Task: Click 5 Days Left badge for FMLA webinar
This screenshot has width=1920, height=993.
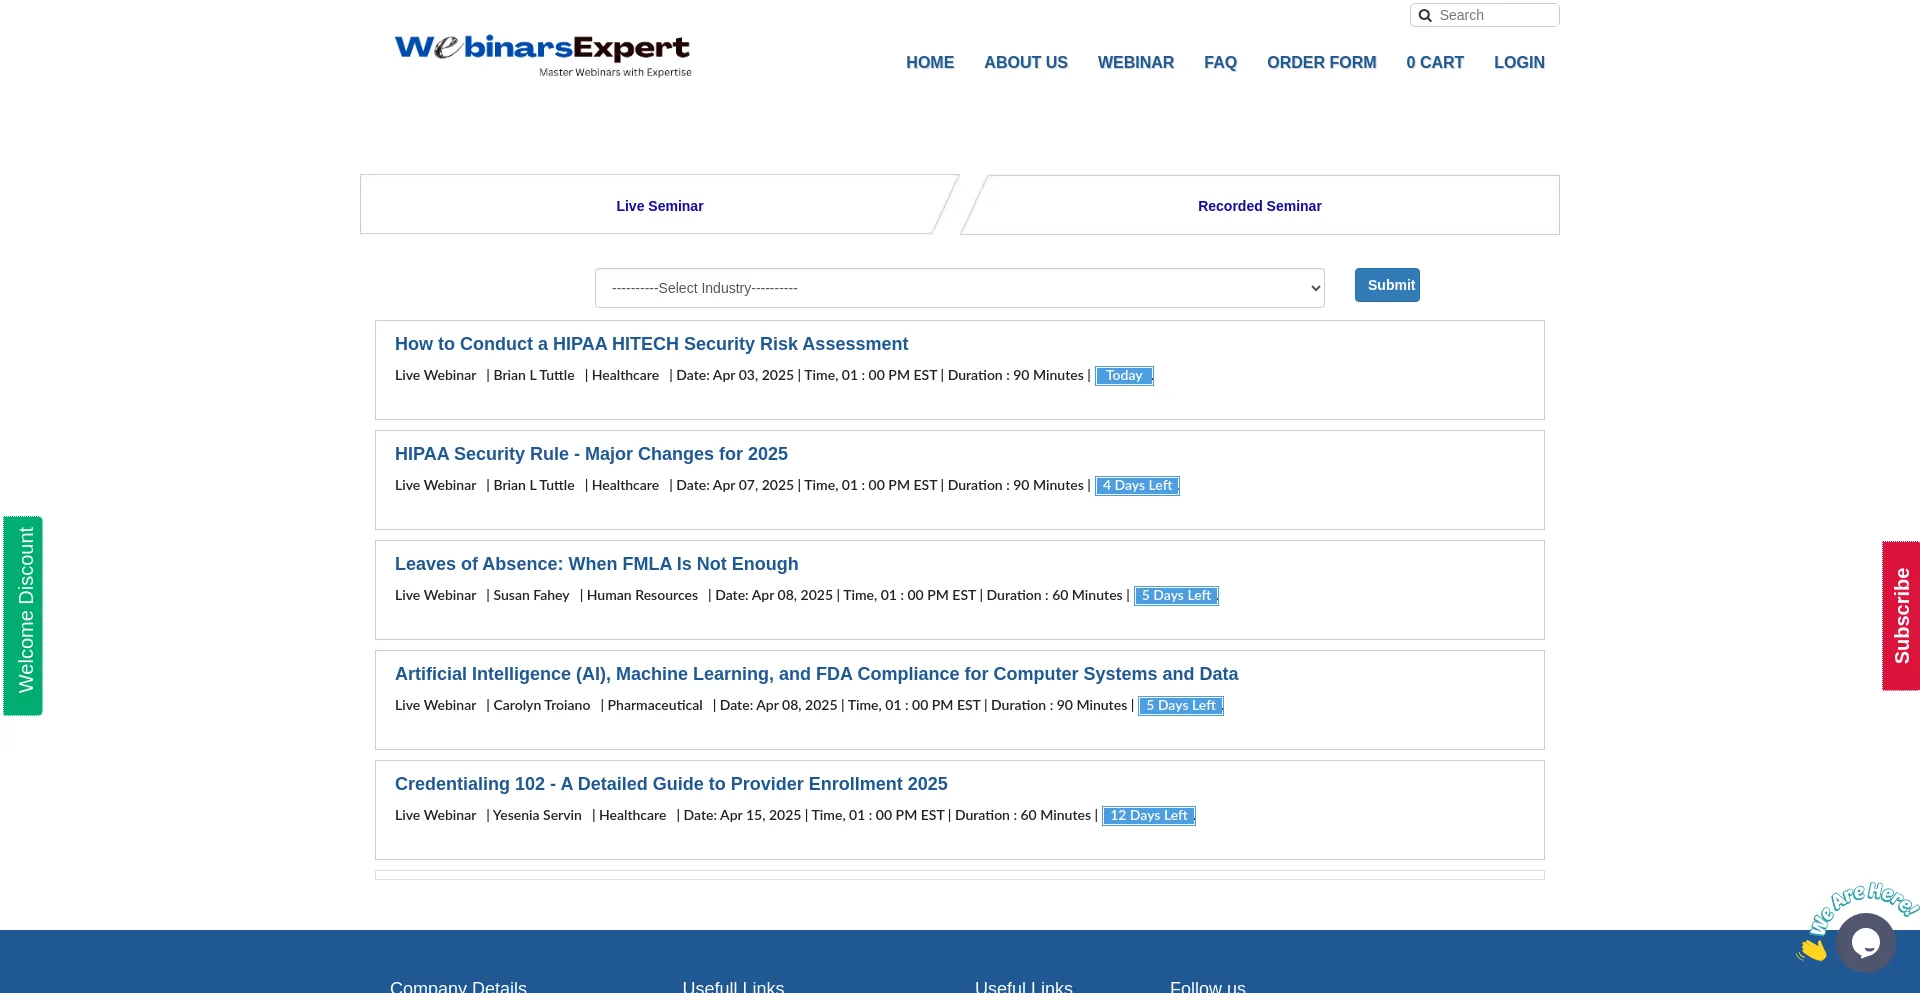Action: coord(1176,595)
